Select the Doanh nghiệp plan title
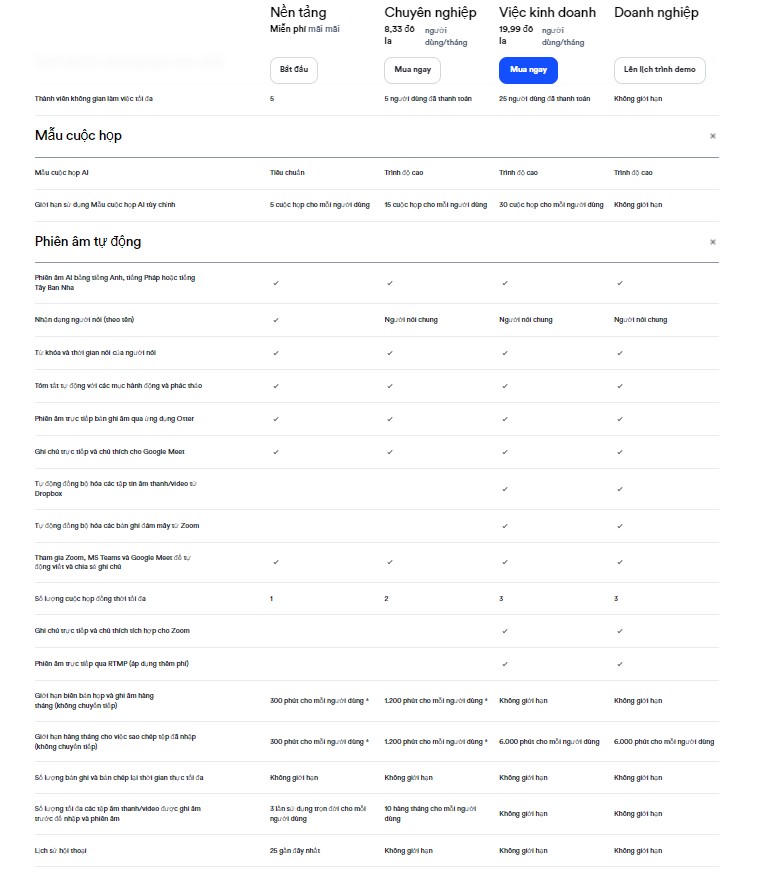This screenshot has width=781, height=872. point(655,13)
